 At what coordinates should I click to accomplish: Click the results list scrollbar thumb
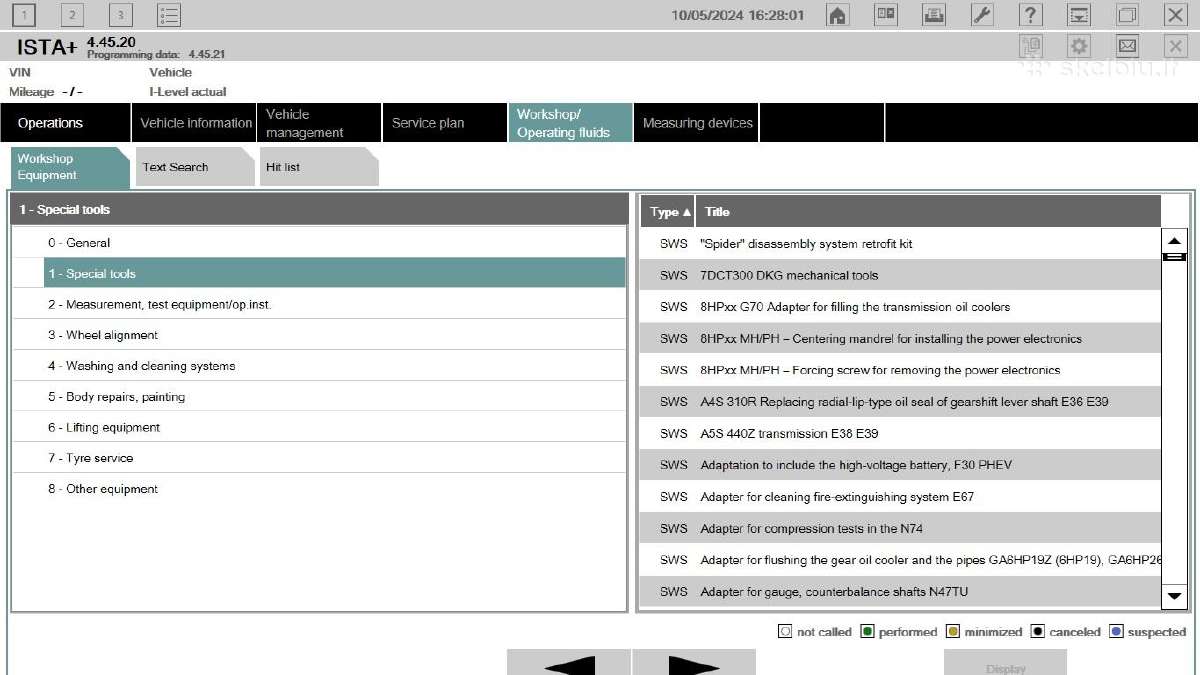[1174, 257]
